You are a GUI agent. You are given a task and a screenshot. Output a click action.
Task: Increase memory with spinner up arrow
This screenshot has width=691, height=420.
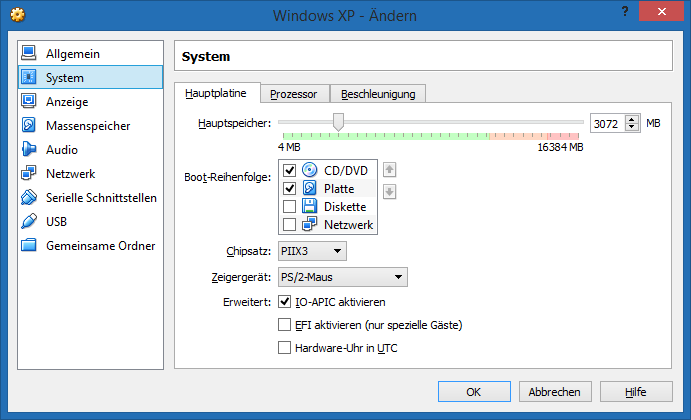(x=632, y=119)
